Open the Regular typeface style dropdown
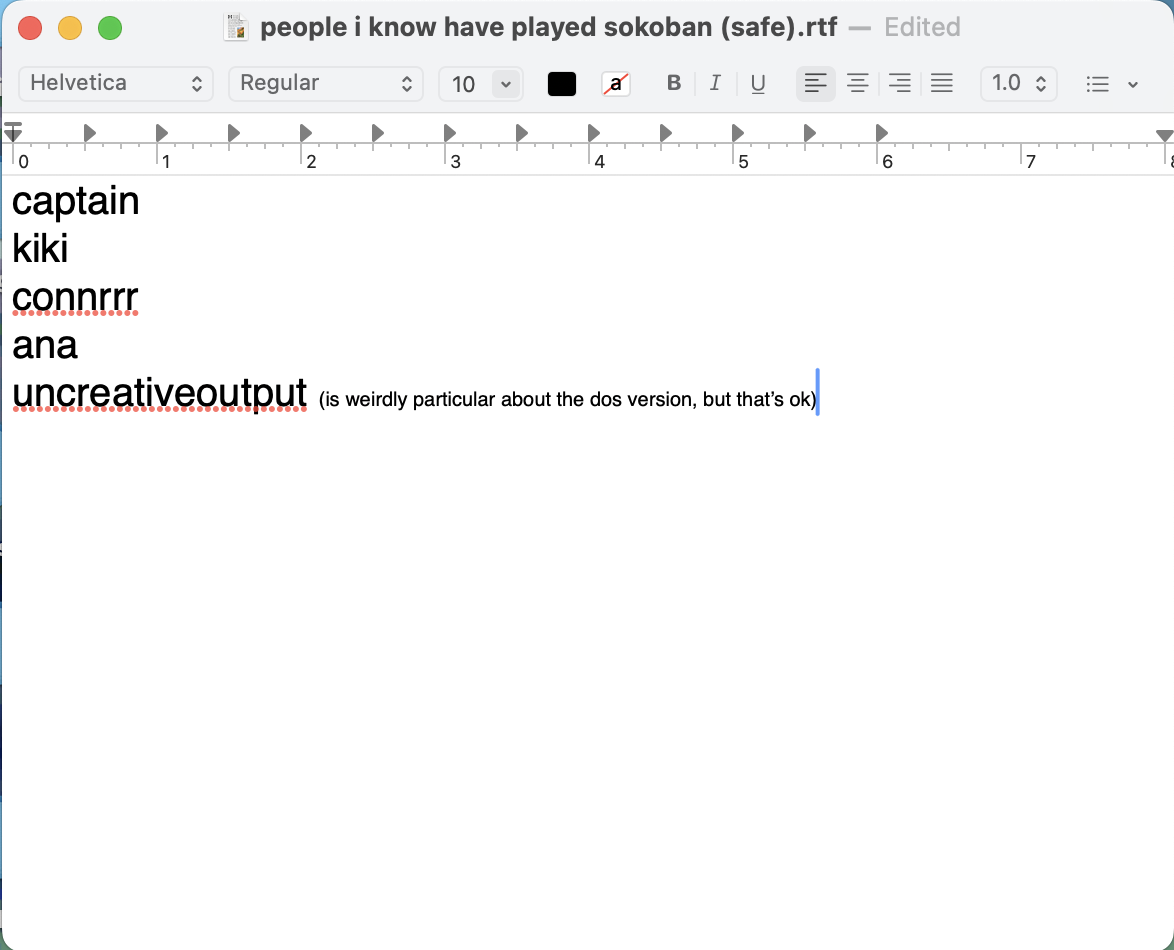1174x950 pixels. [x=326, y=83]
